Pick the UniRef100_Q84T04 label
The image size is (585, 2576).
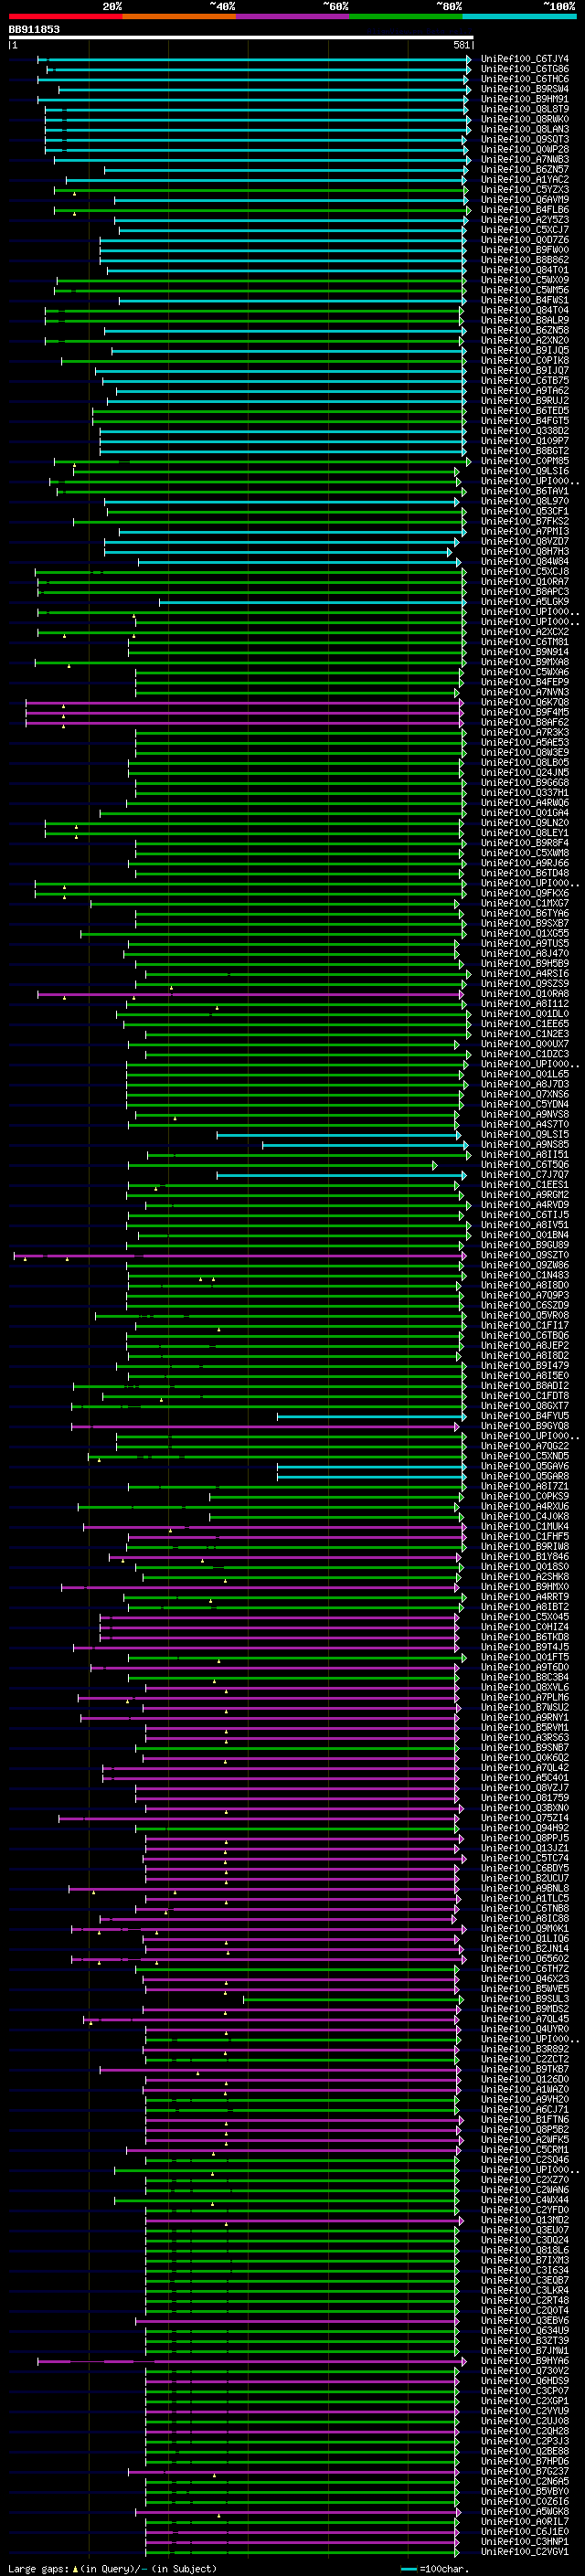pyautogui.click(x=525, y=310)
